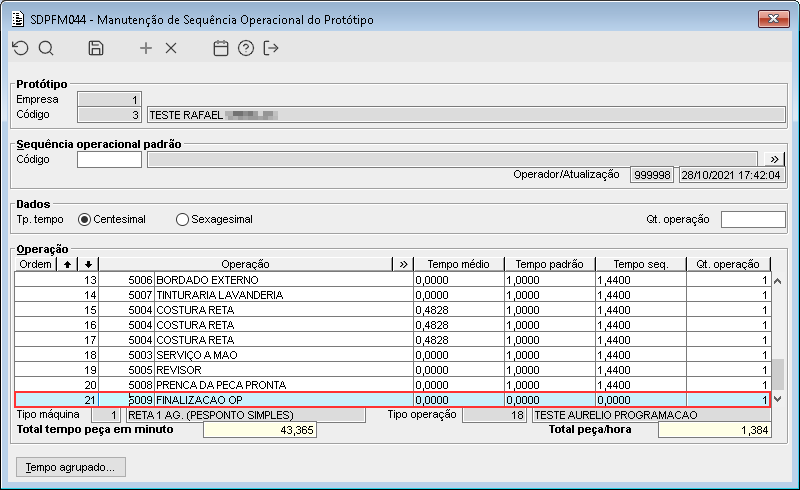Select the Centesimal time type
The width and height of the screenshot is (800, 490).
point(112,219)
